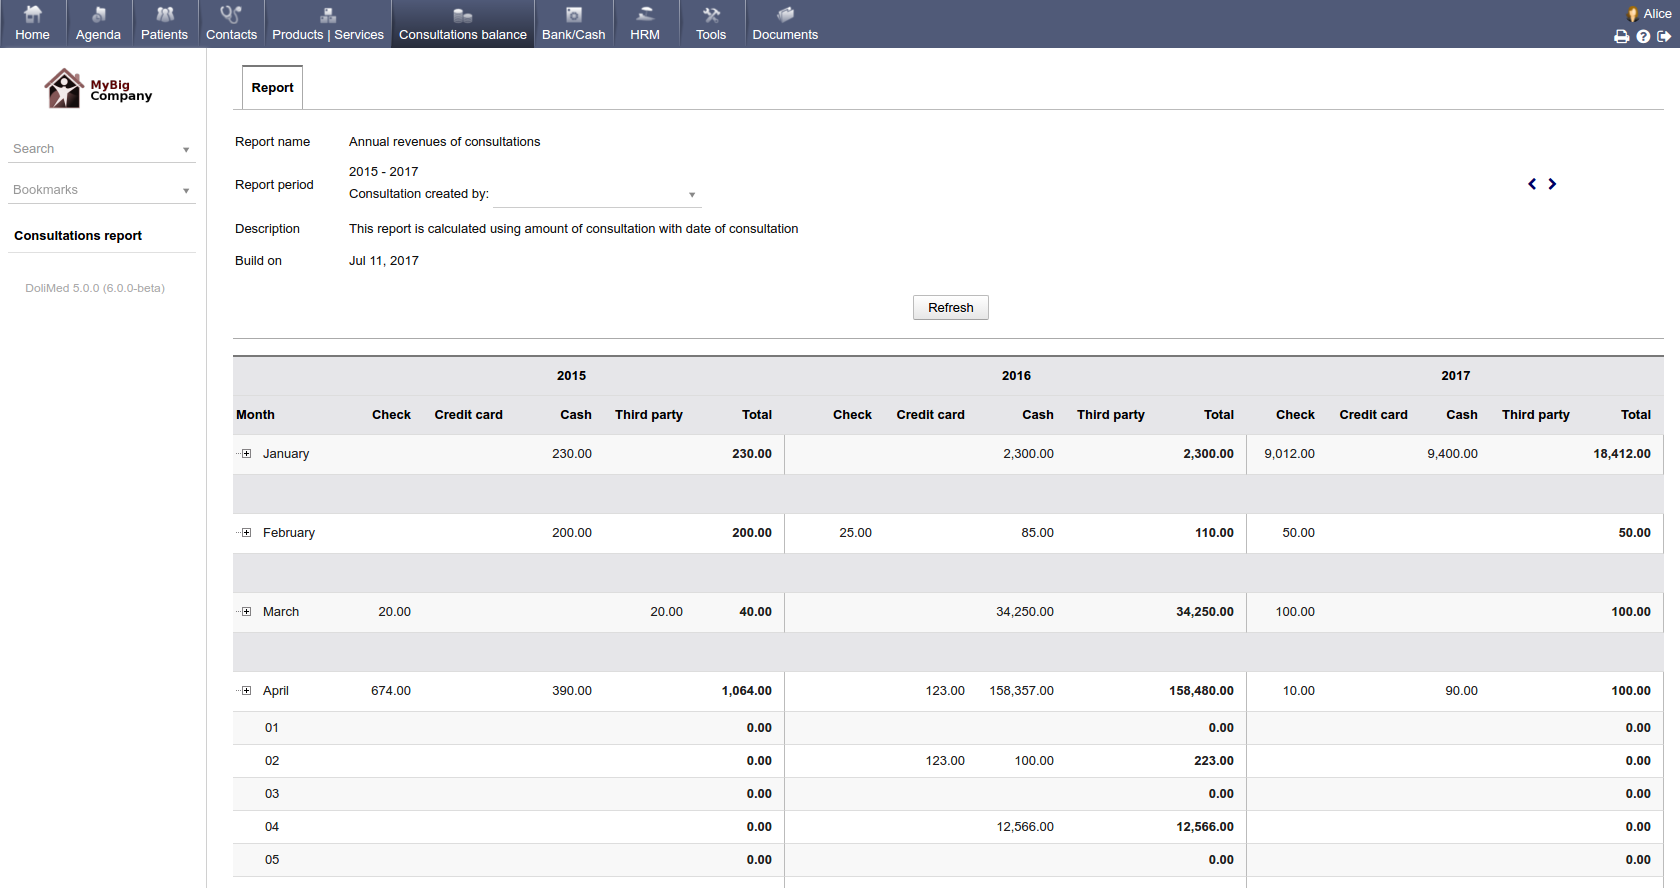This screenshot has height=888, width=1680.
Task: Select the Report tab
Action: (x=272, y=88)
